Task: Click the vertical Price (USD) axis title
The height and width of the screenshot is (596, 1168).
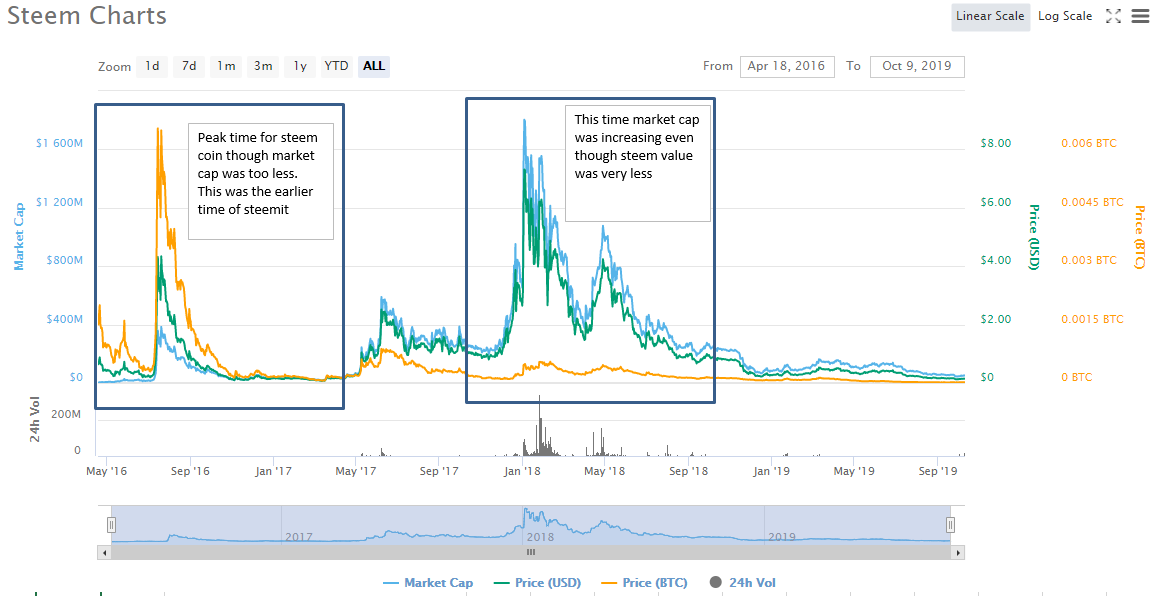Action: (x=1034, y=237)
